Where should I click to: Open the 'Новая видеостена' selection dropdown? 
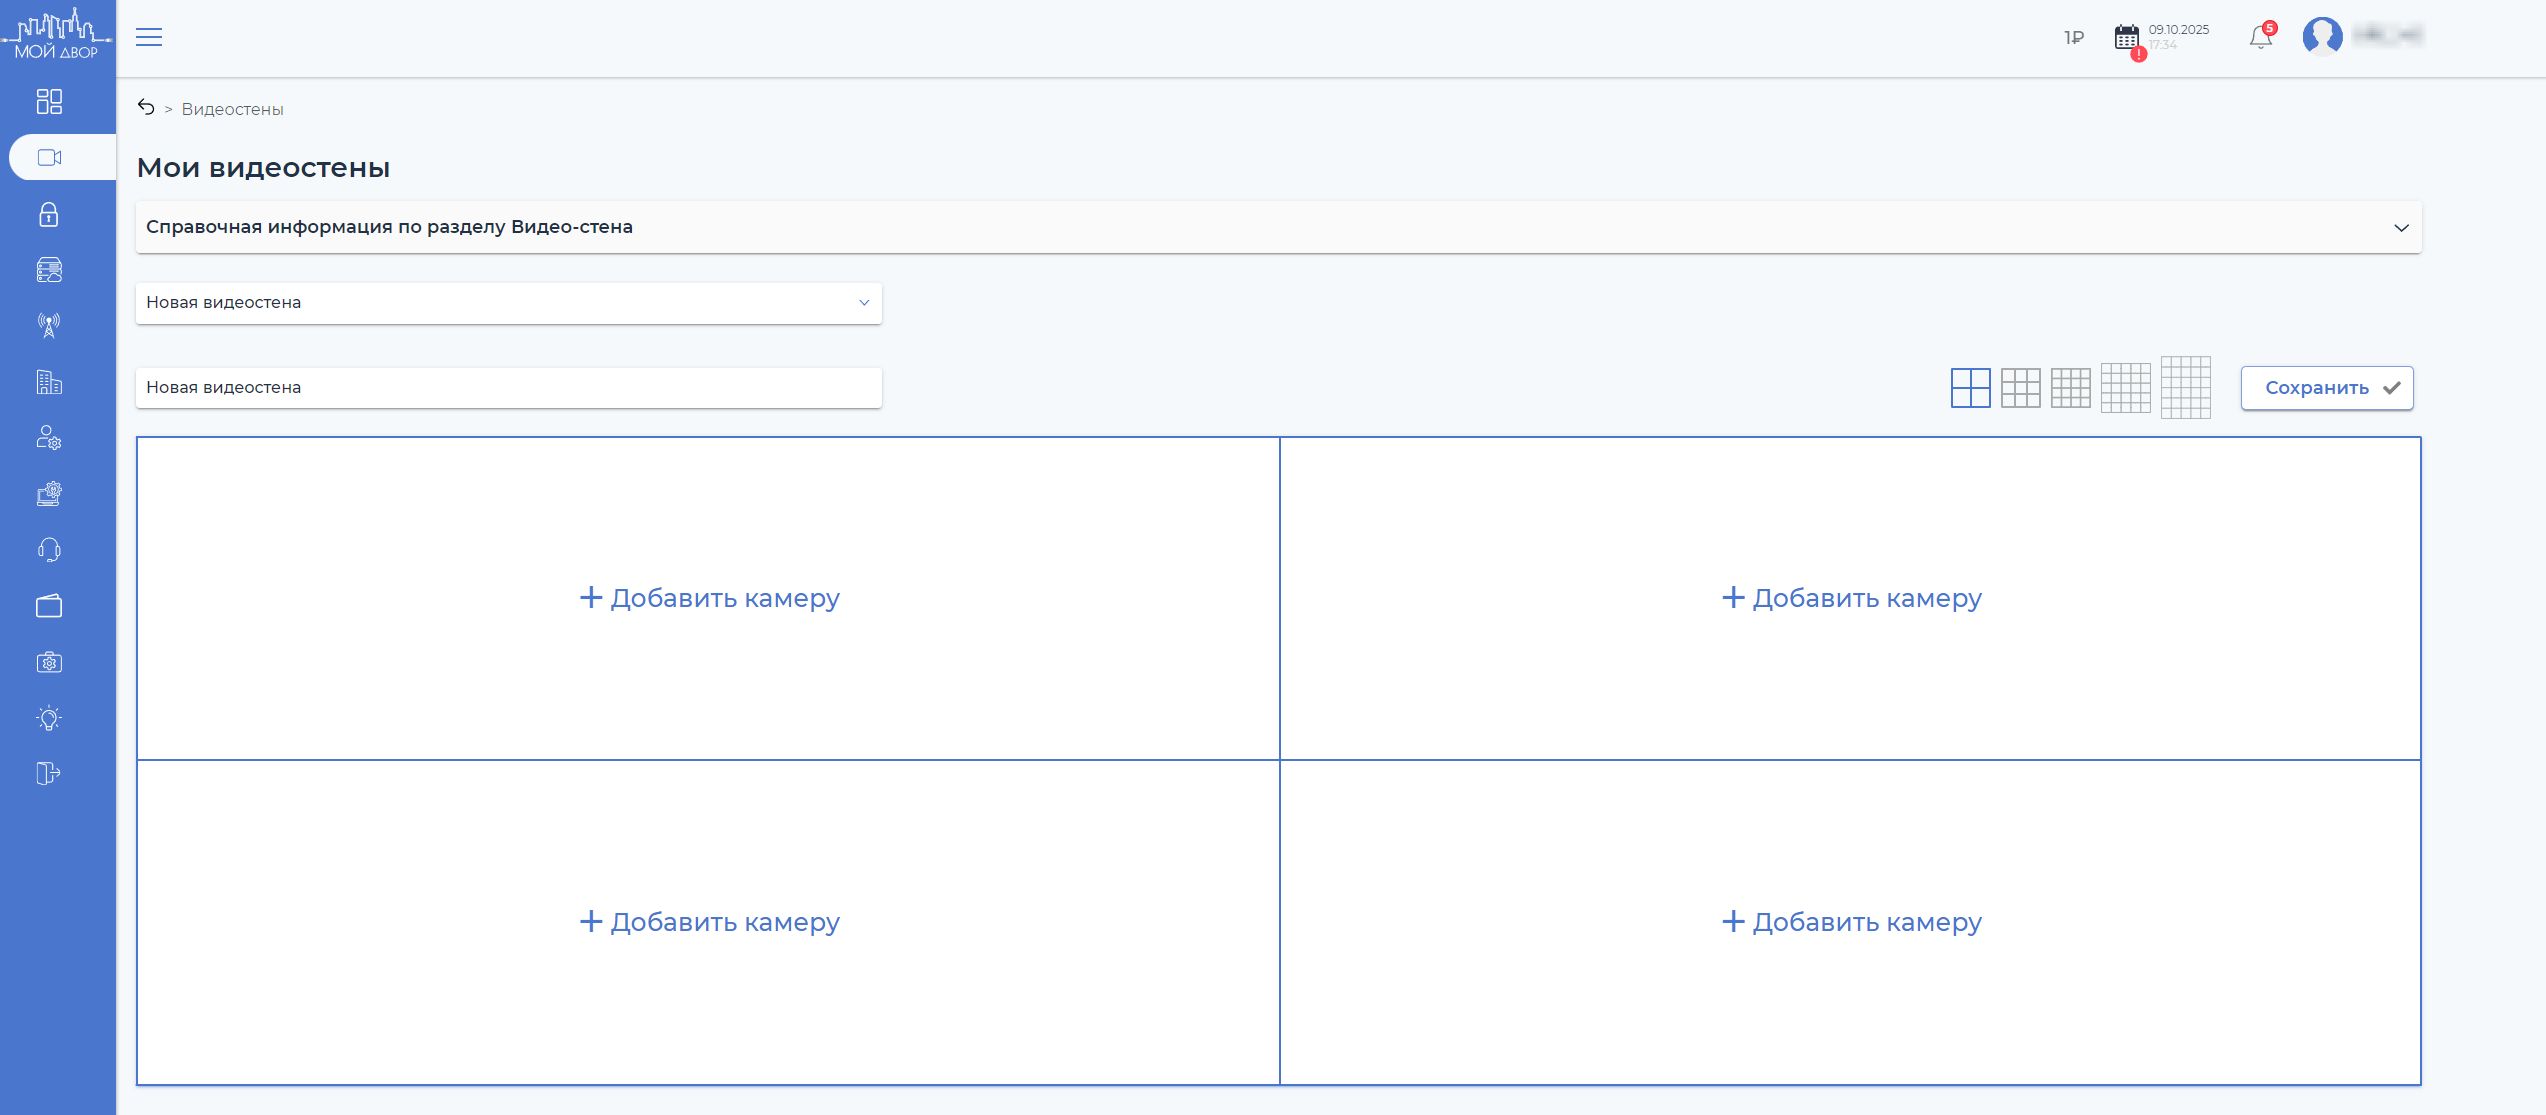point(508,303)
